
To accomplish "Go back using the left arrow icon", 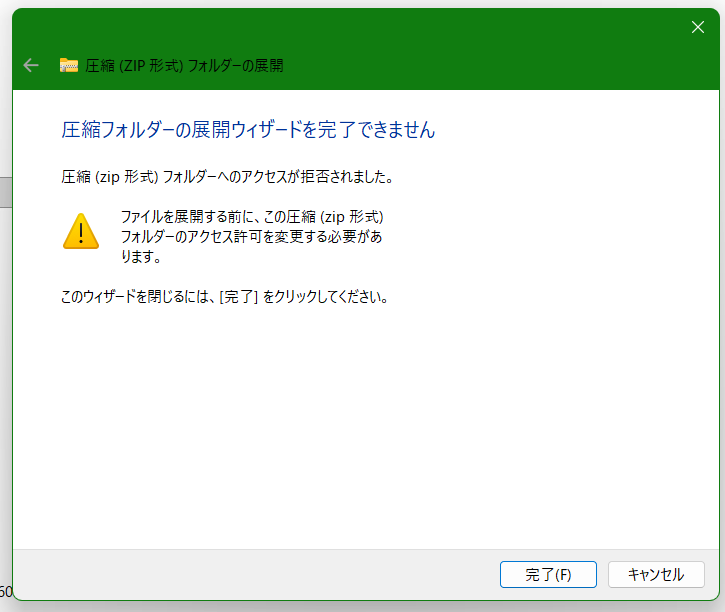I will click(31, 65).
